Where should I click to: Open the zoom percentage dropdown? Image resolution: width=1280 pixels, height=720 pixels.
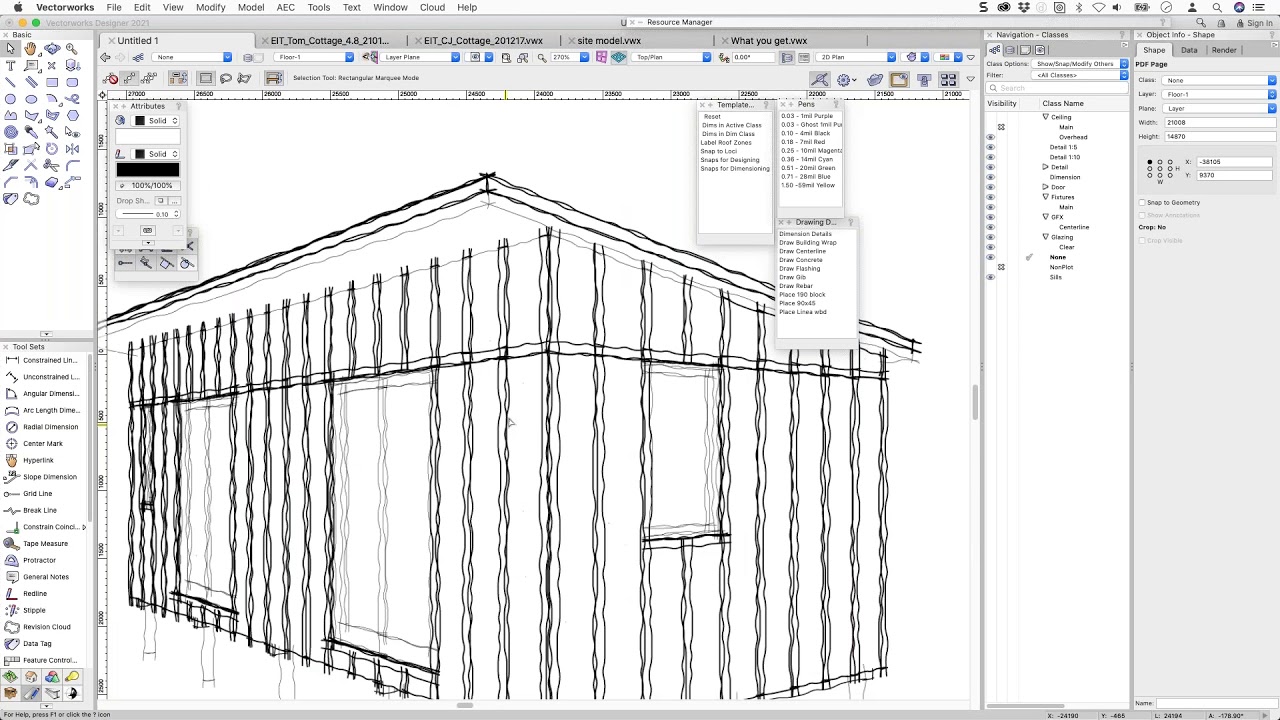[570, 57]
